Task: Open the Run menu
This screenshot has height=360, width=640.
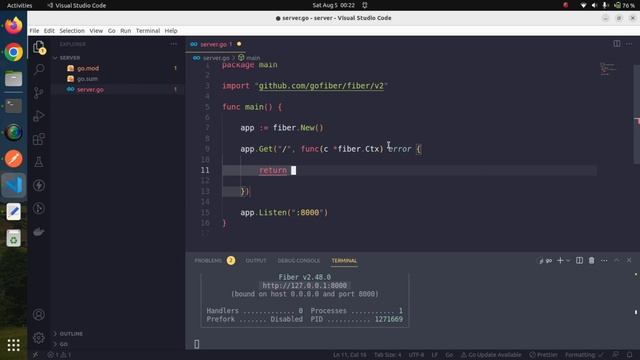Action: (x=126, y=31)
